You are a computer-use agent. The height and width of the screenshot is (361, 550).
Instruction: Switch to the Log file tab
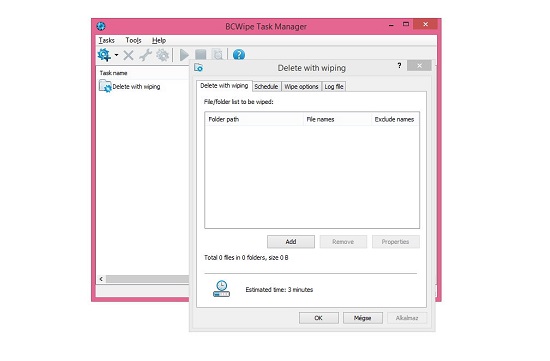point(334,86)
